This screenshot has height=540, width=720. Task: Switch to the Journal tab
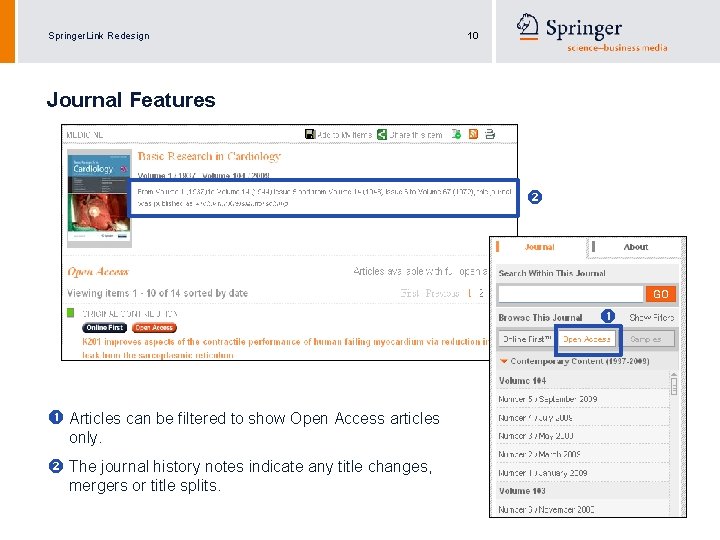click(540, 247)
